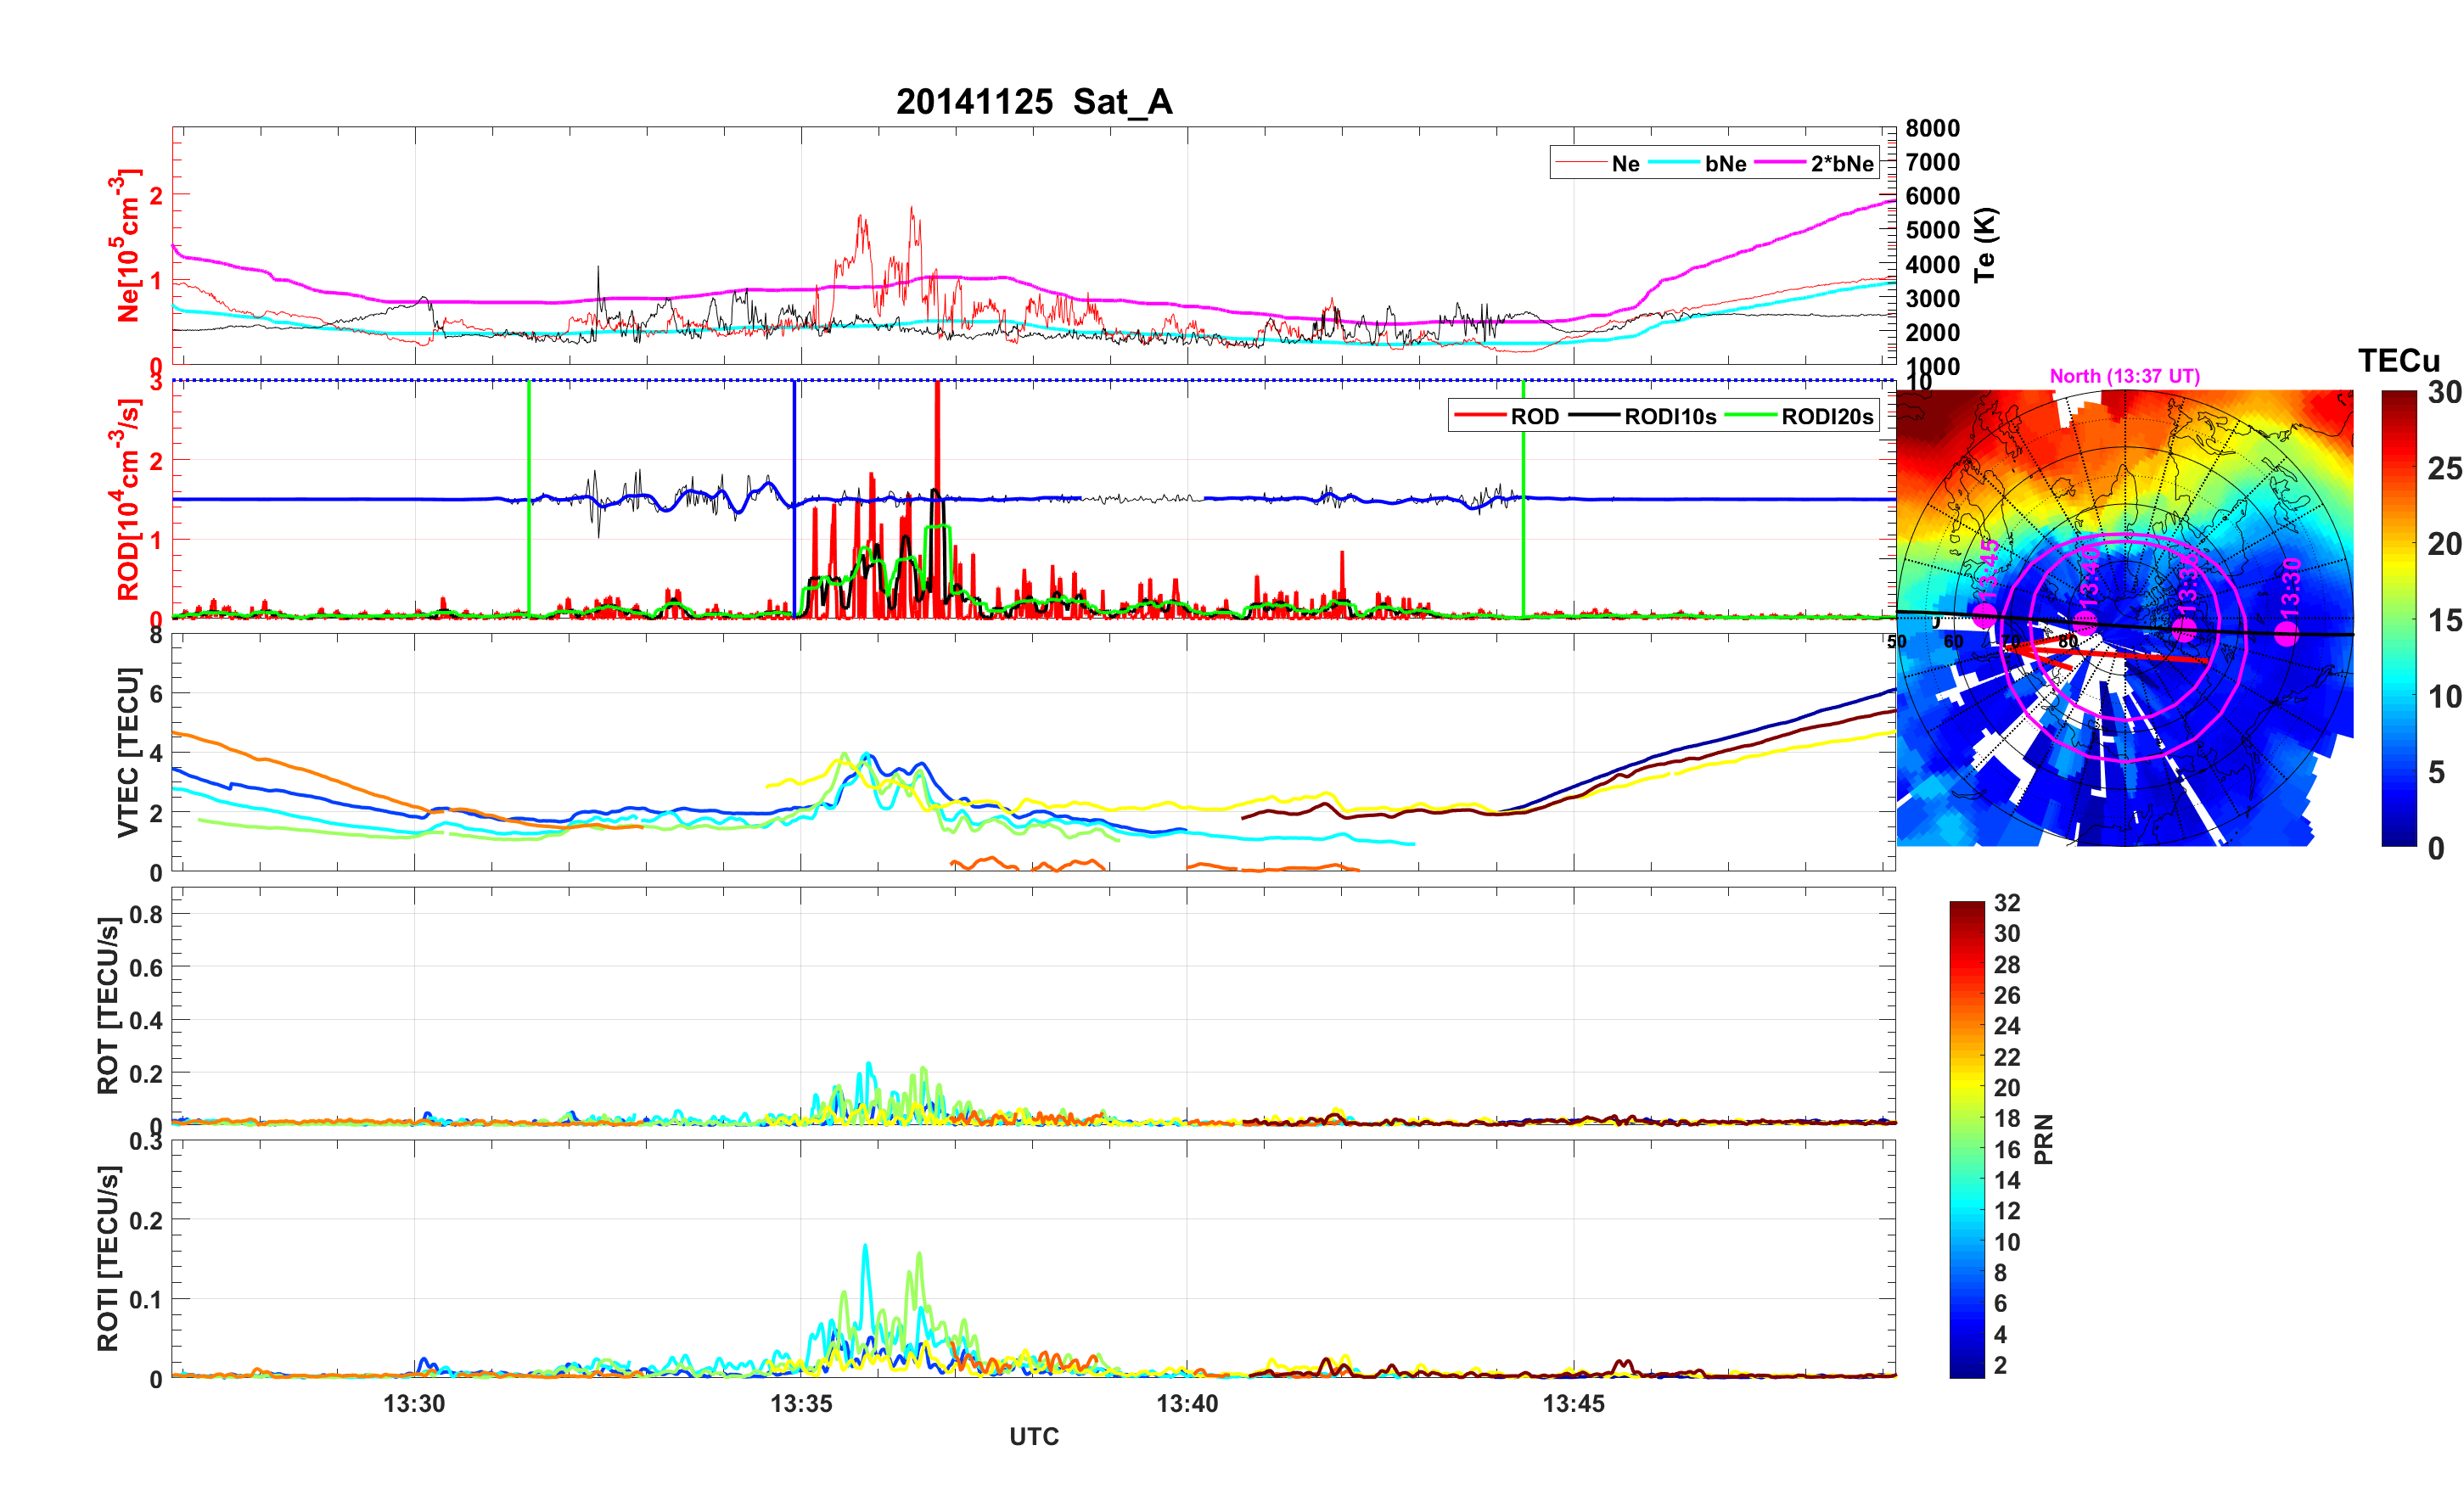Click the figure title 20141125 Sat_A
This screenshot has height=1490, width=2464.
tap(1033, 102)
